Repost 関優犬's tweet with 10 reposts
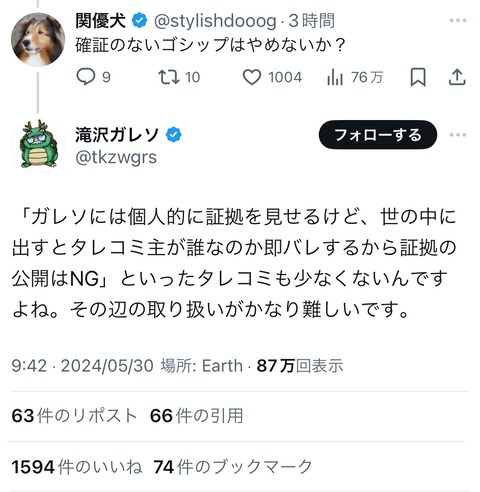Viewport: 480px width, 492px height. click(179, 77)
